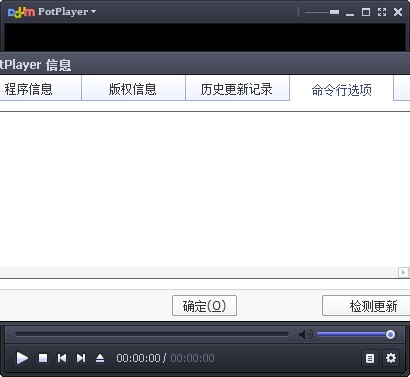Close the PotPlayer window
Viewport: 410px width, 377px height.
click(x=398, y=12)
